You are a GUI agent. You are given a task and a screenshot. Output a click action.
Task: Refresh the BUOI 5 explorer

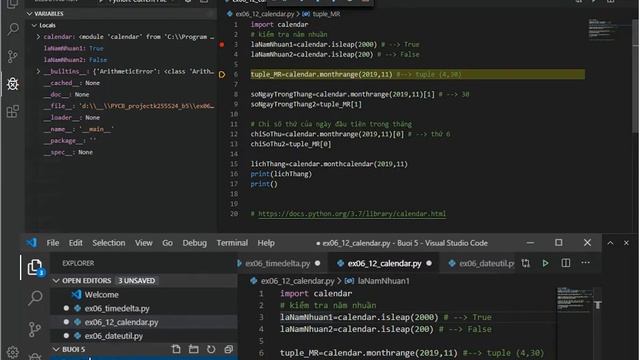[x=211, y=349]
